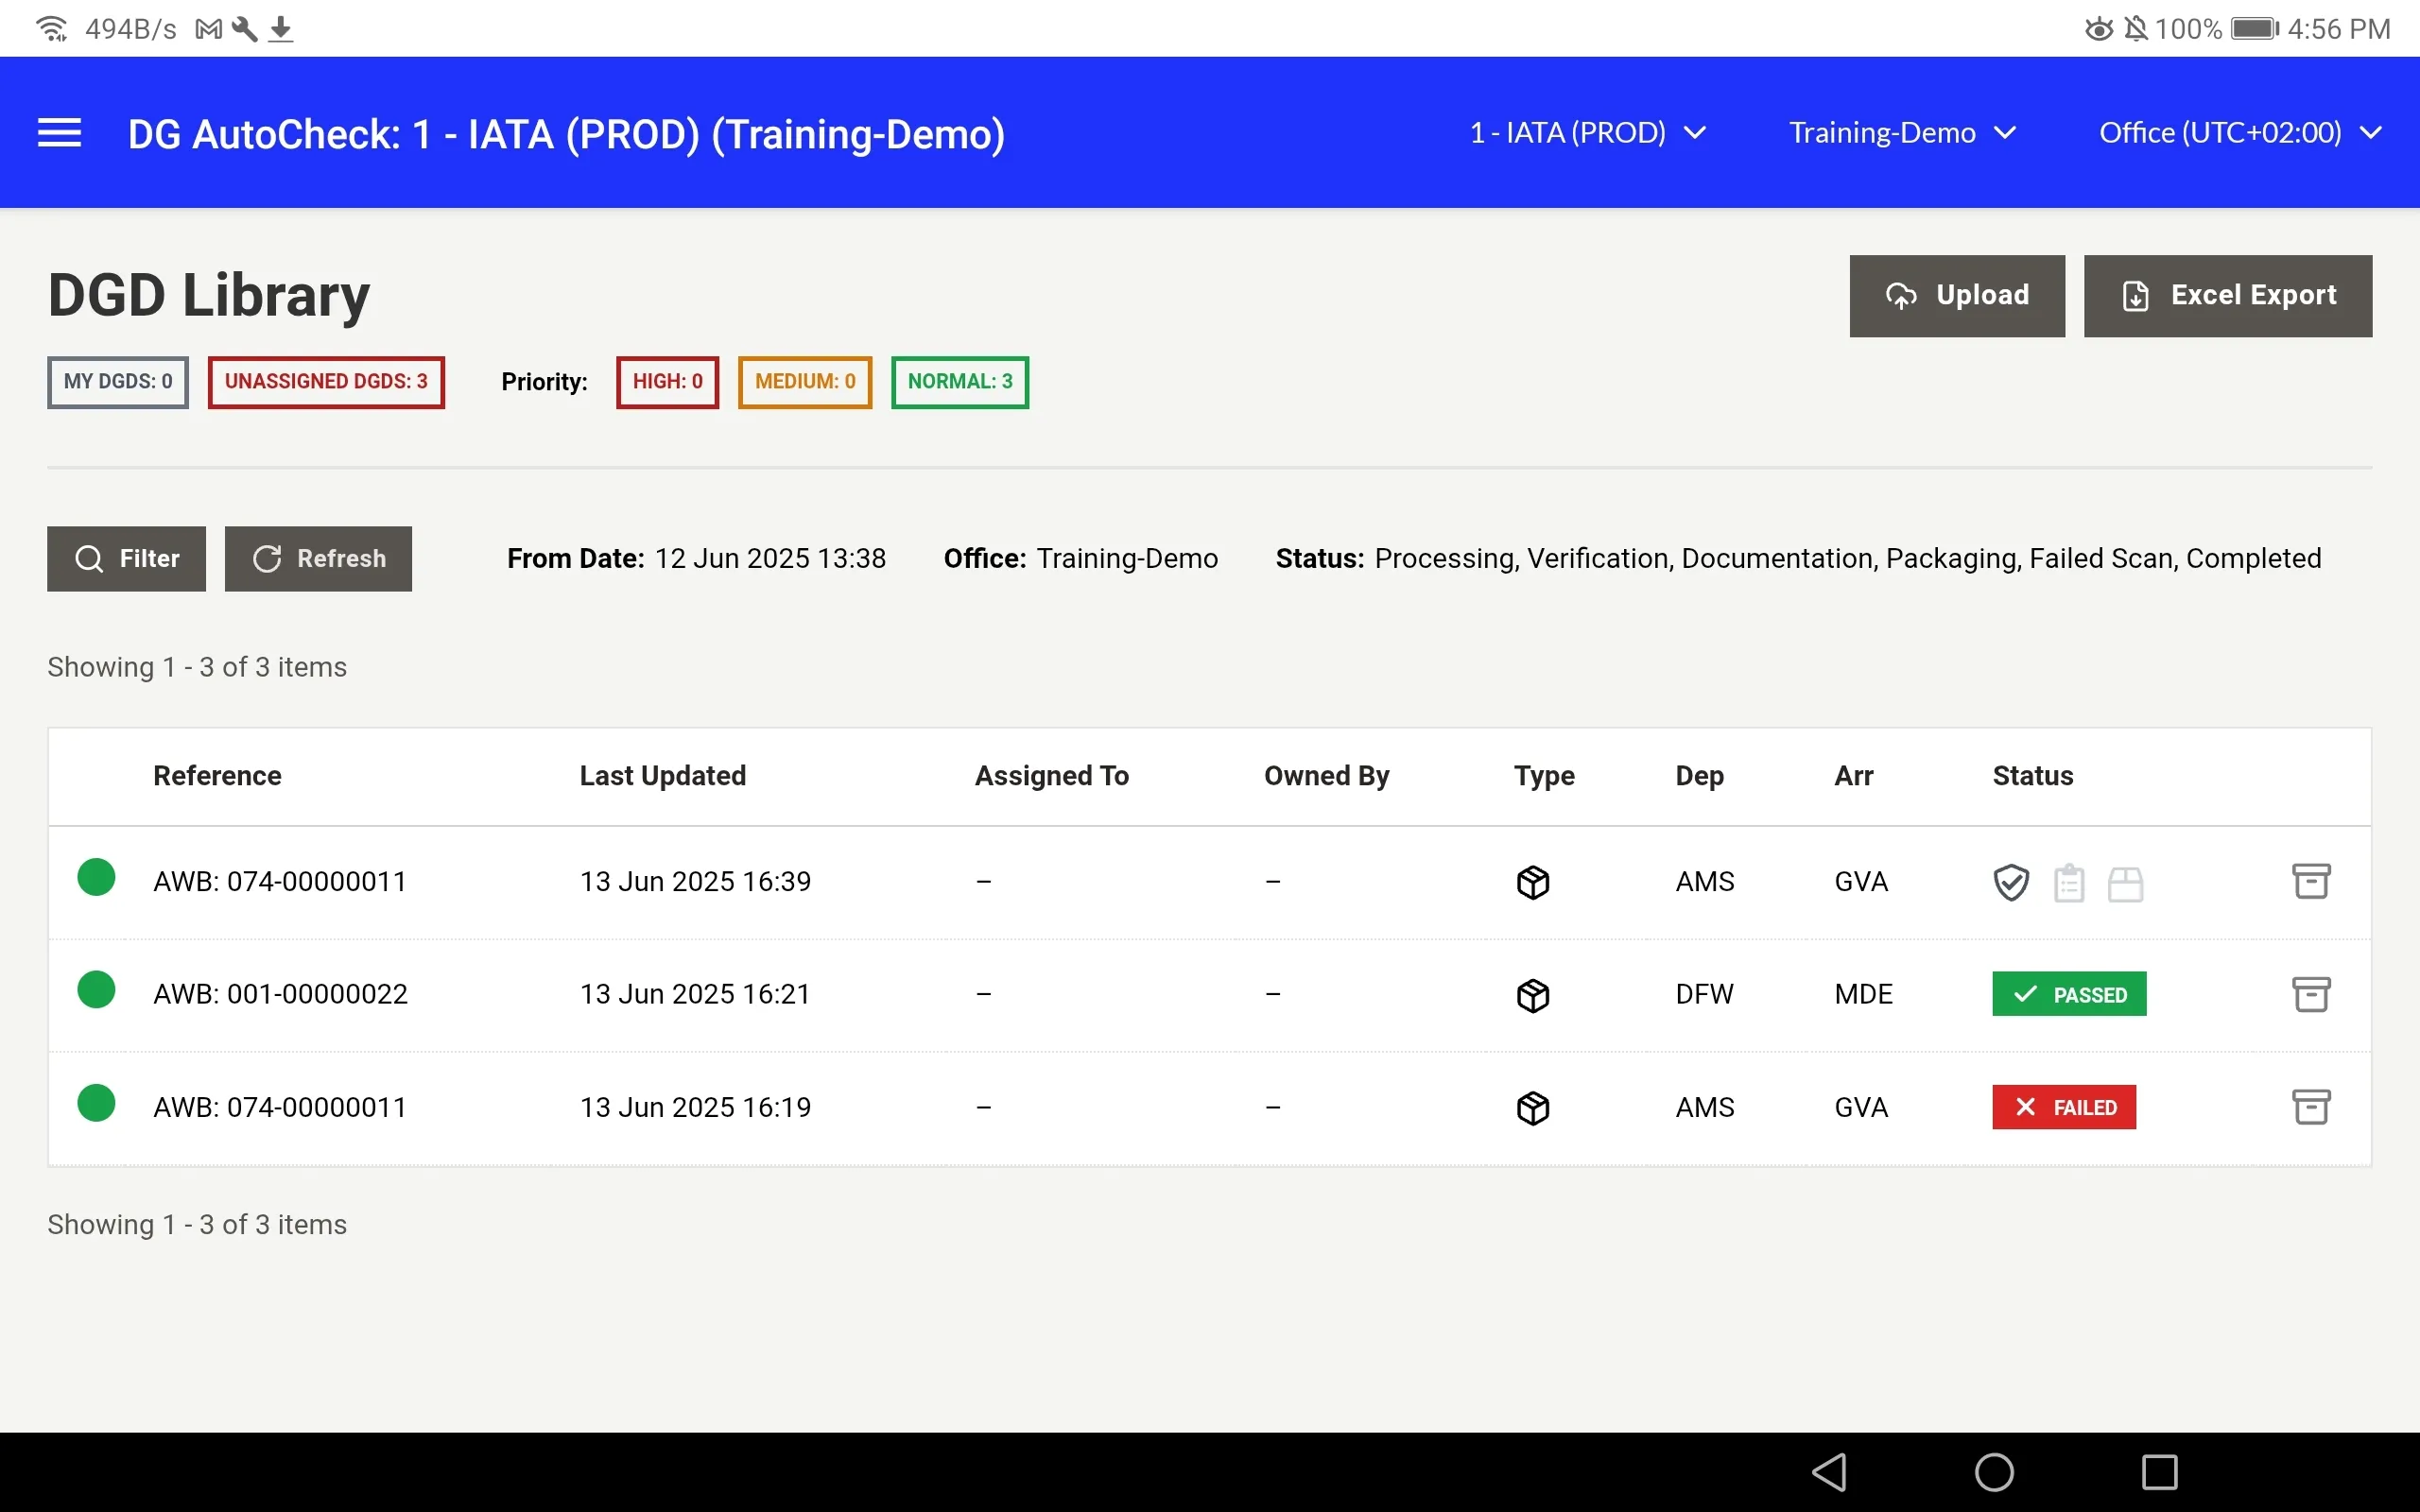
Task: Open the PASSED status badge
Action: tap(2069, 994)
